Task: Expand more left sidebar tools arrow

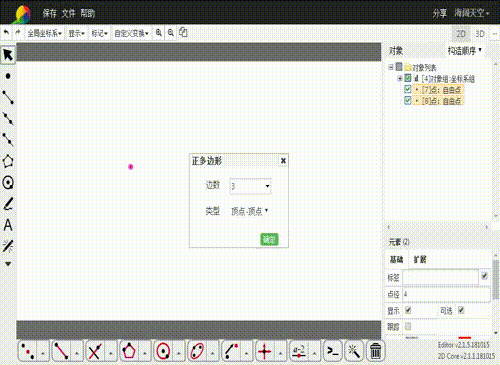Action: [x=8, y=264]
